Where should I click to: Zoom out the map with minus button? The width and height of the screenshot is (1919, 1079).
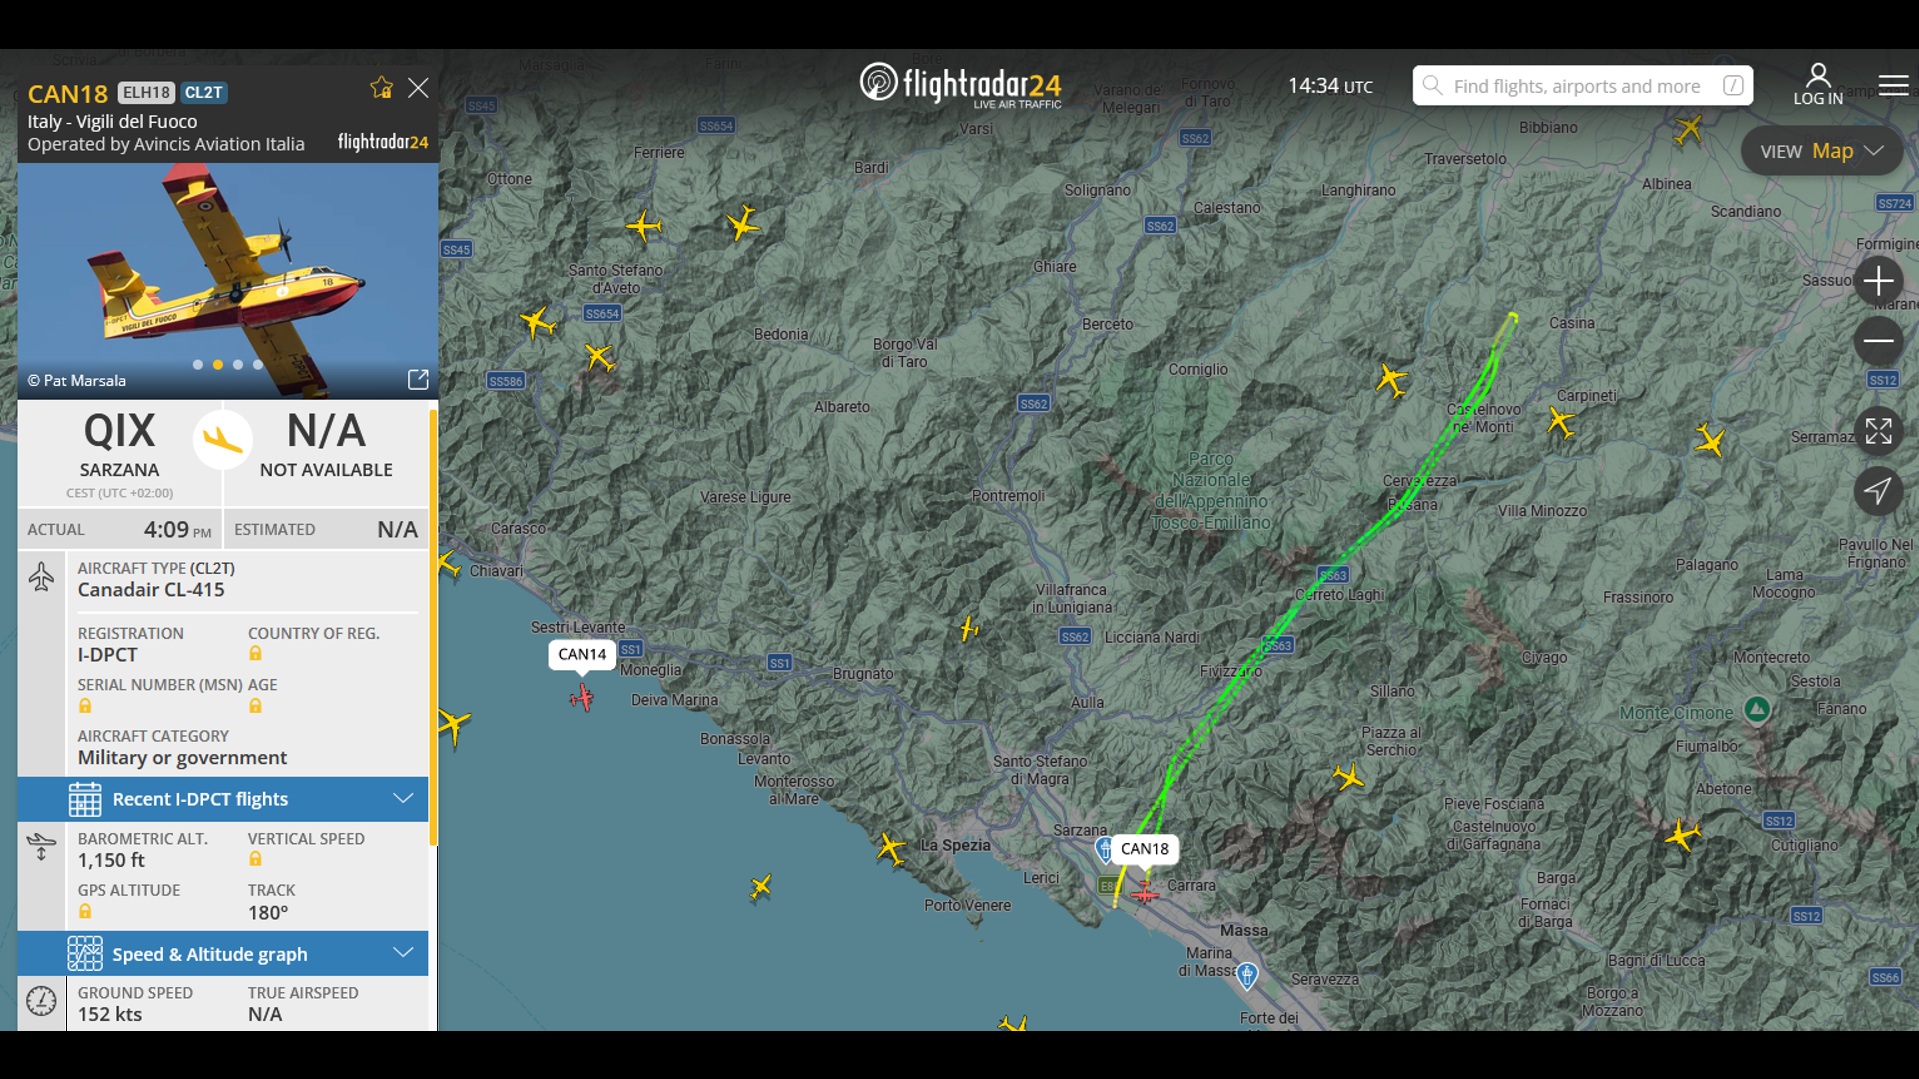[1878, 341]
